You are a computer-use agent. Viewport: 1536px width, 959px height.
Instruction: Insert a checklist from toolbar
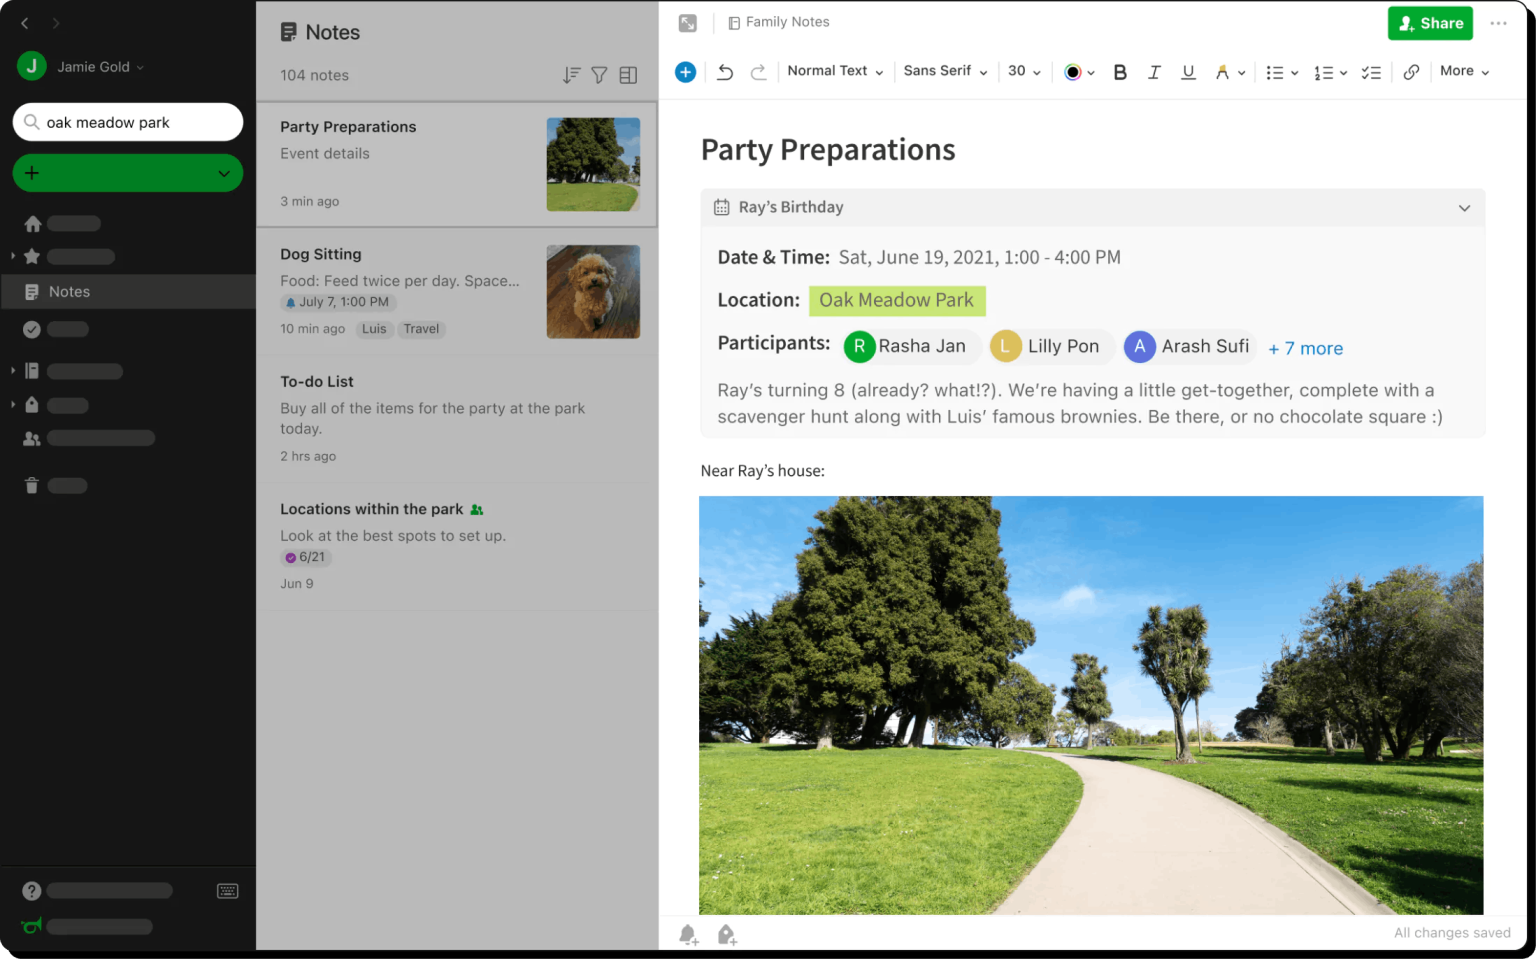[x=1371, y=72]
